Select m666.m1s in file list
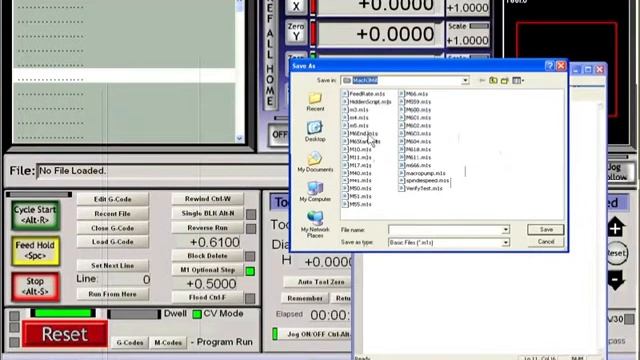The width and height of the screenshot is (640, 360). pos(415,165)
